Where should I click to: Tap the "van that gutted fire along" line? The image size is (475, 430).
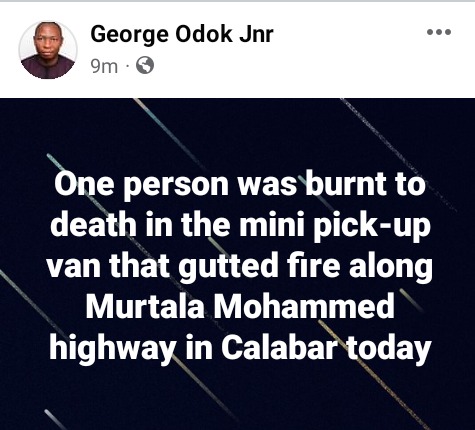pyautogui.click(x=239, y=267)
